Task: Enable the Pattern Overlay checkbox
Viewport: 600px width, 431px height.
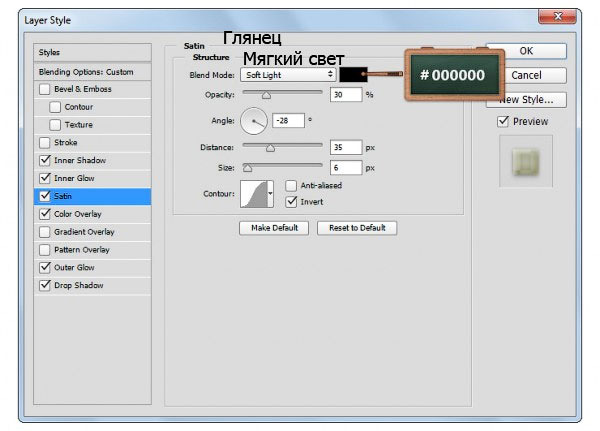Action: pyautogui.click(x=44, y=250)
